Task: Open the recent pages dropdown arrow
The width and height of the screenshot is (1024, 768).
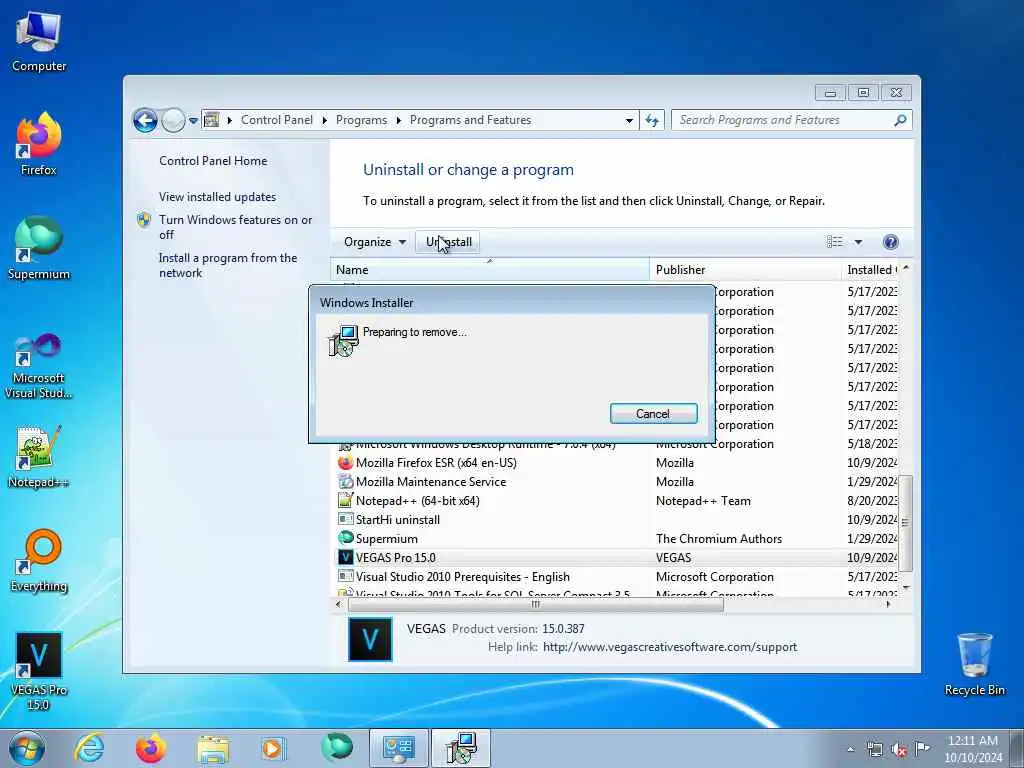Action: coord(193,121)
